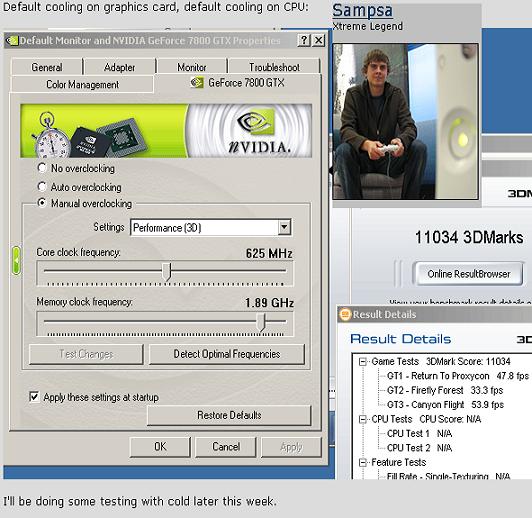The image size is (532, 518).
Task: Select the No overclocking radio button
Action: (x=42, y=168)
